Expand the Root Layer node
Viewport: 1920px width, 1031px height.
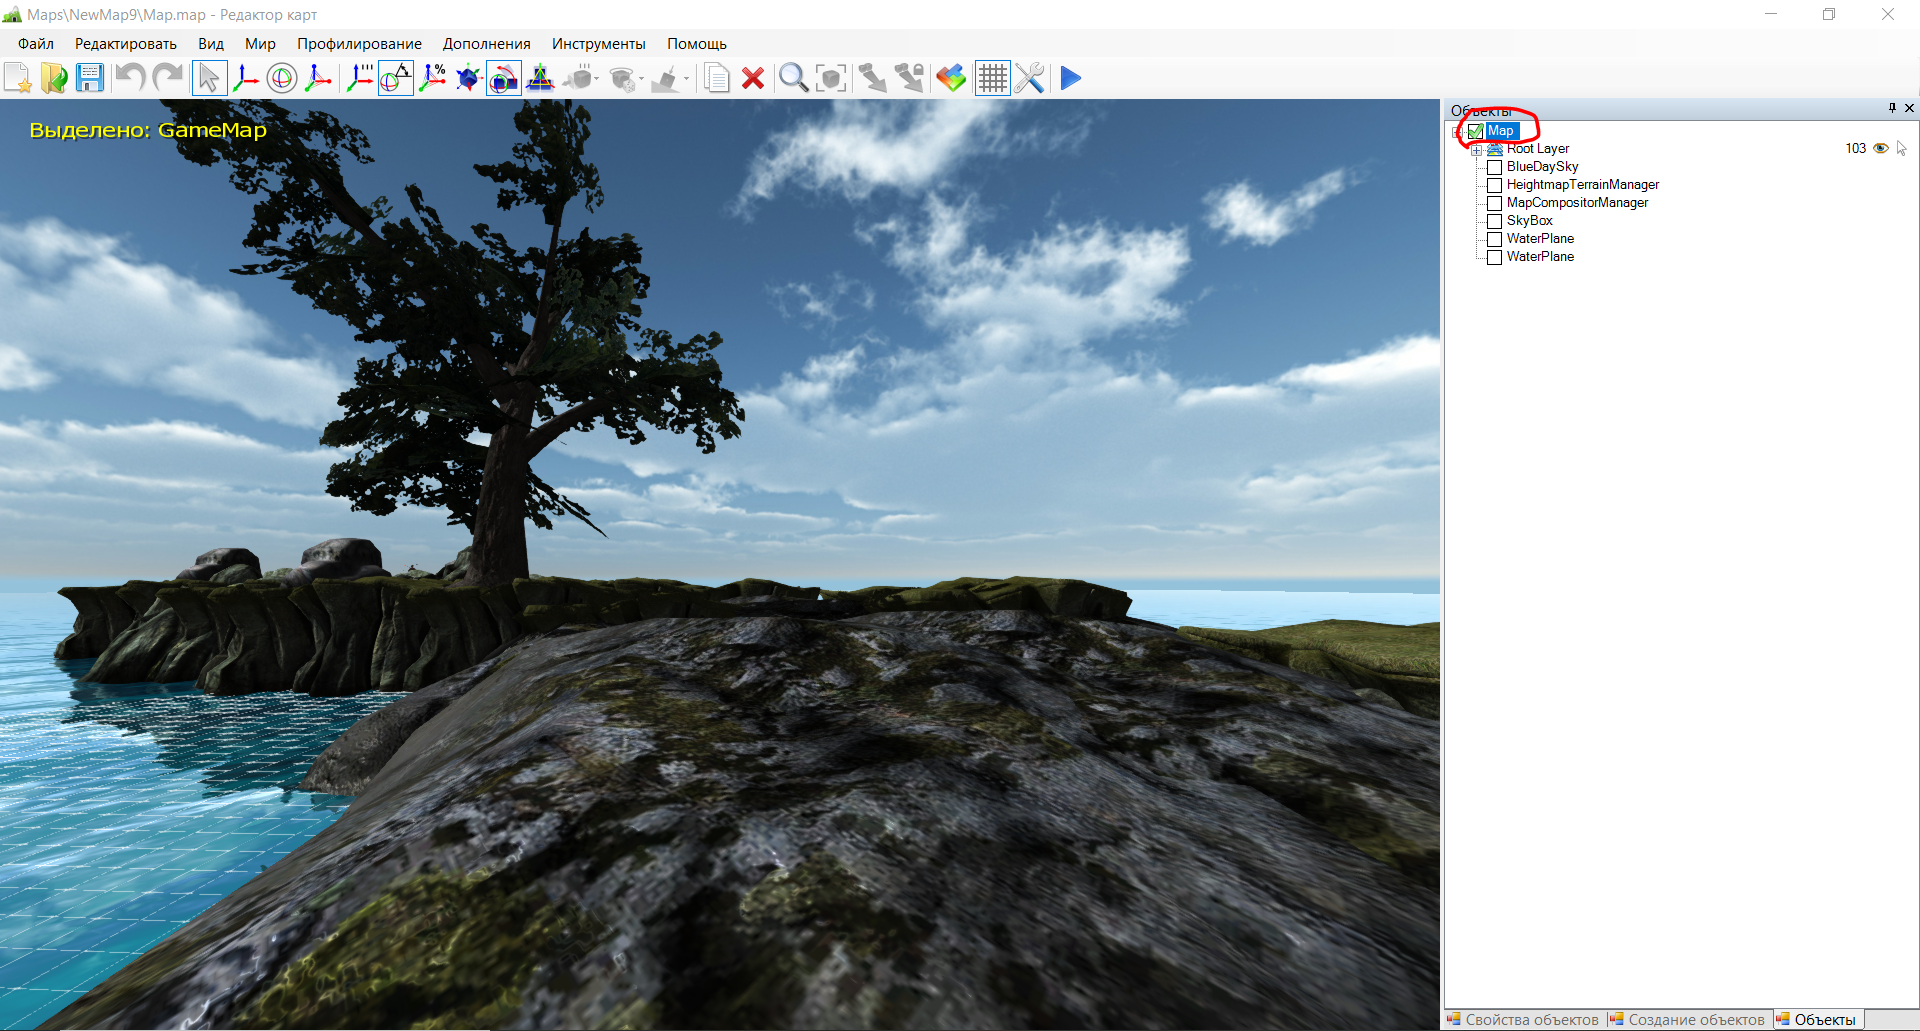click(1476, 149)
